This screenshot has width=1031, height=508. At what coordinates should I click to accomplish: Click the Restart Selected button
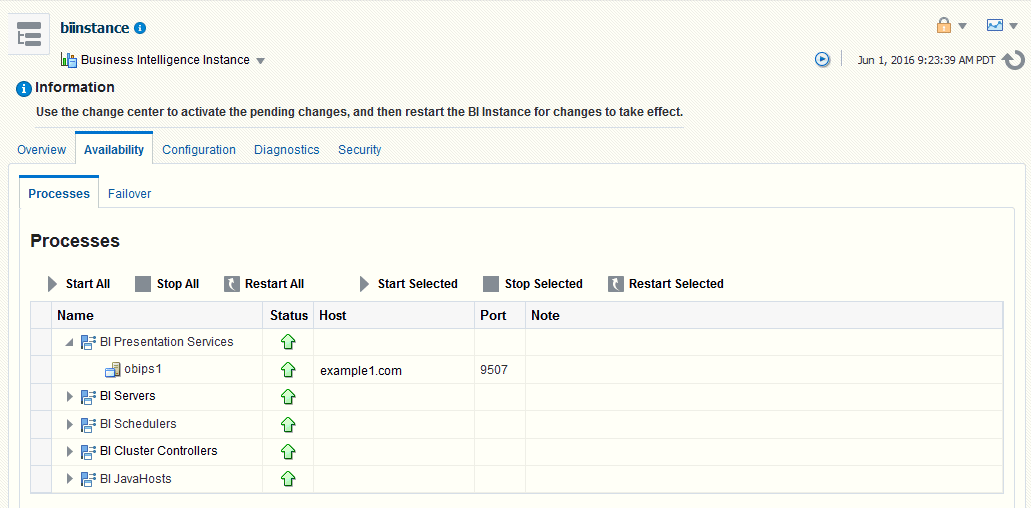tap(666, 284)
